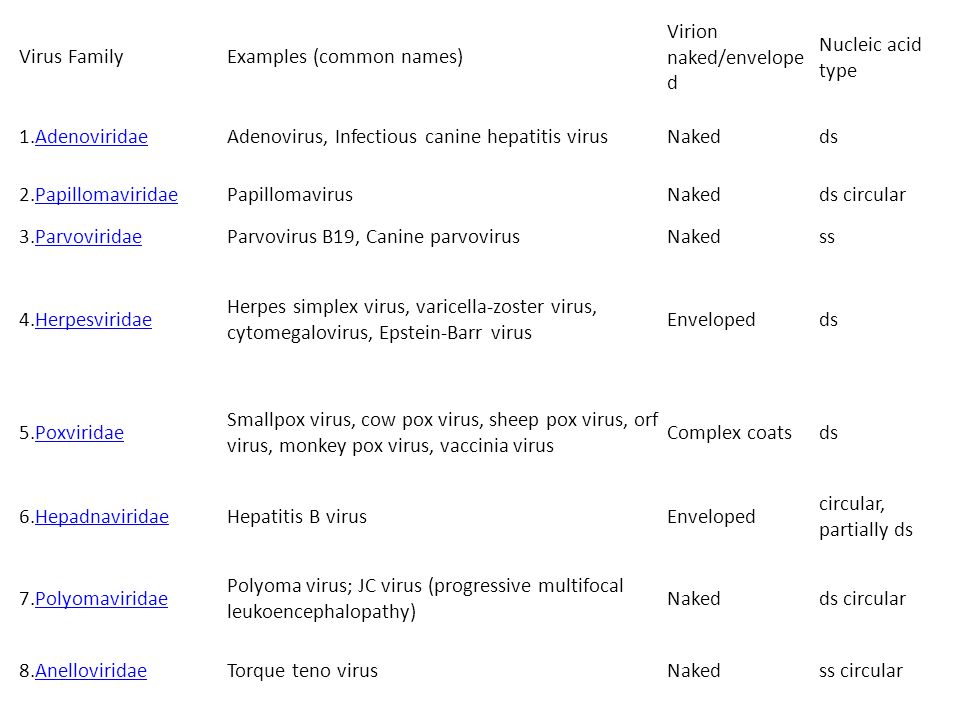Click the Examples (common names) header
This screenshot has width=960, height=720.
345,57
